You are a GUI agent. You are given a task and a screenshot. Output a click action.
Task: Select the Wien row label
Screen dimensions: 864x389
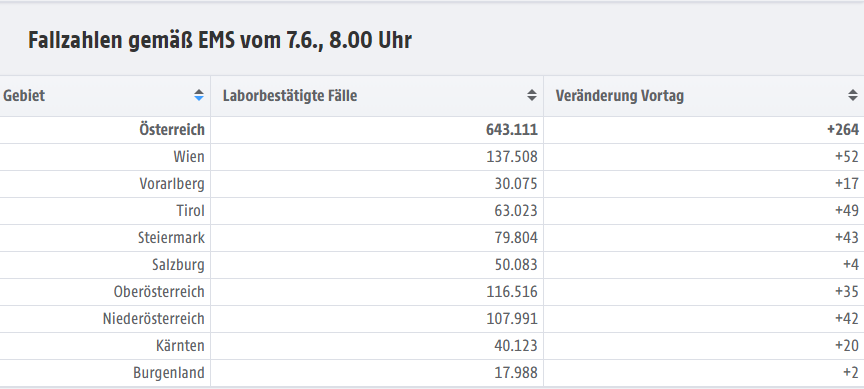(189, 156)
